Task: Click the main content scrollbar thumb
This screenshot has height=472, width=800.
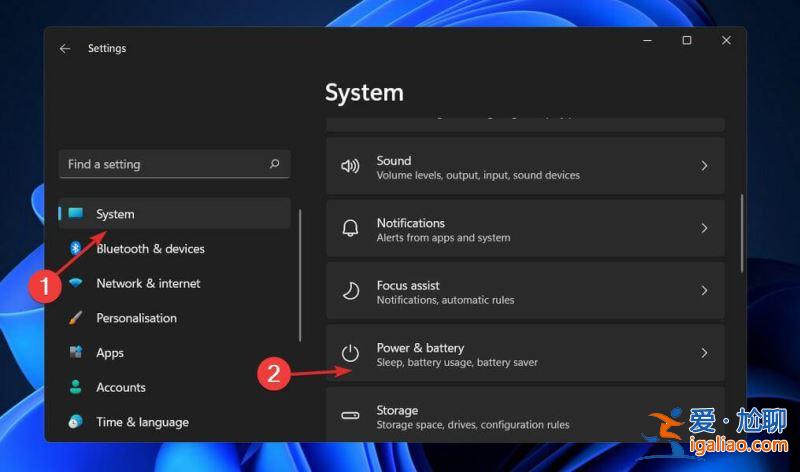Action: coord(742,233)
